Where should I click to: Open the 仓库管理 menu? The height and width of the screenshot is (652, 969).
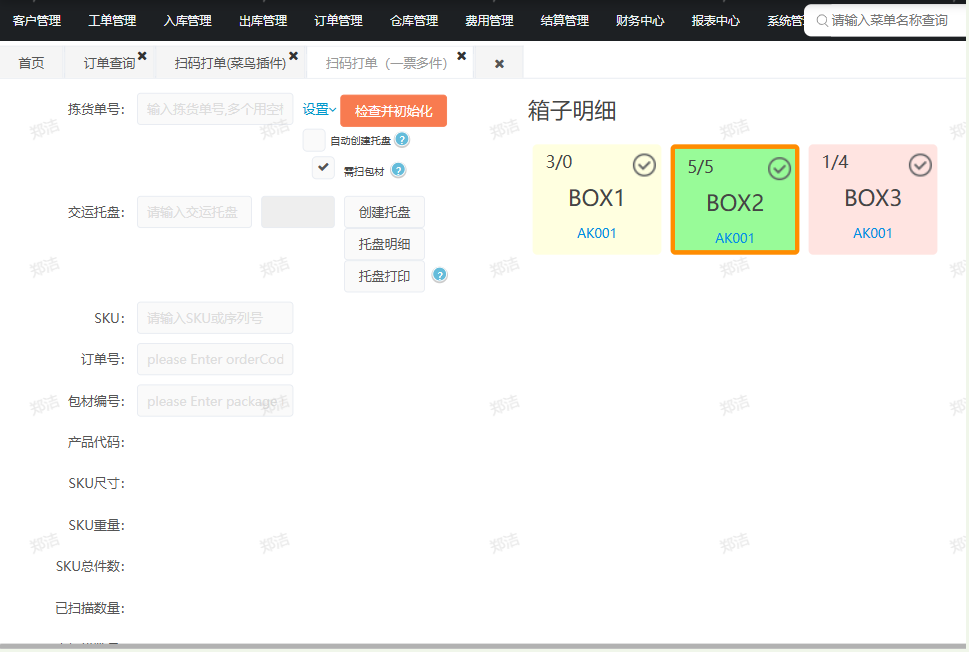414,21
